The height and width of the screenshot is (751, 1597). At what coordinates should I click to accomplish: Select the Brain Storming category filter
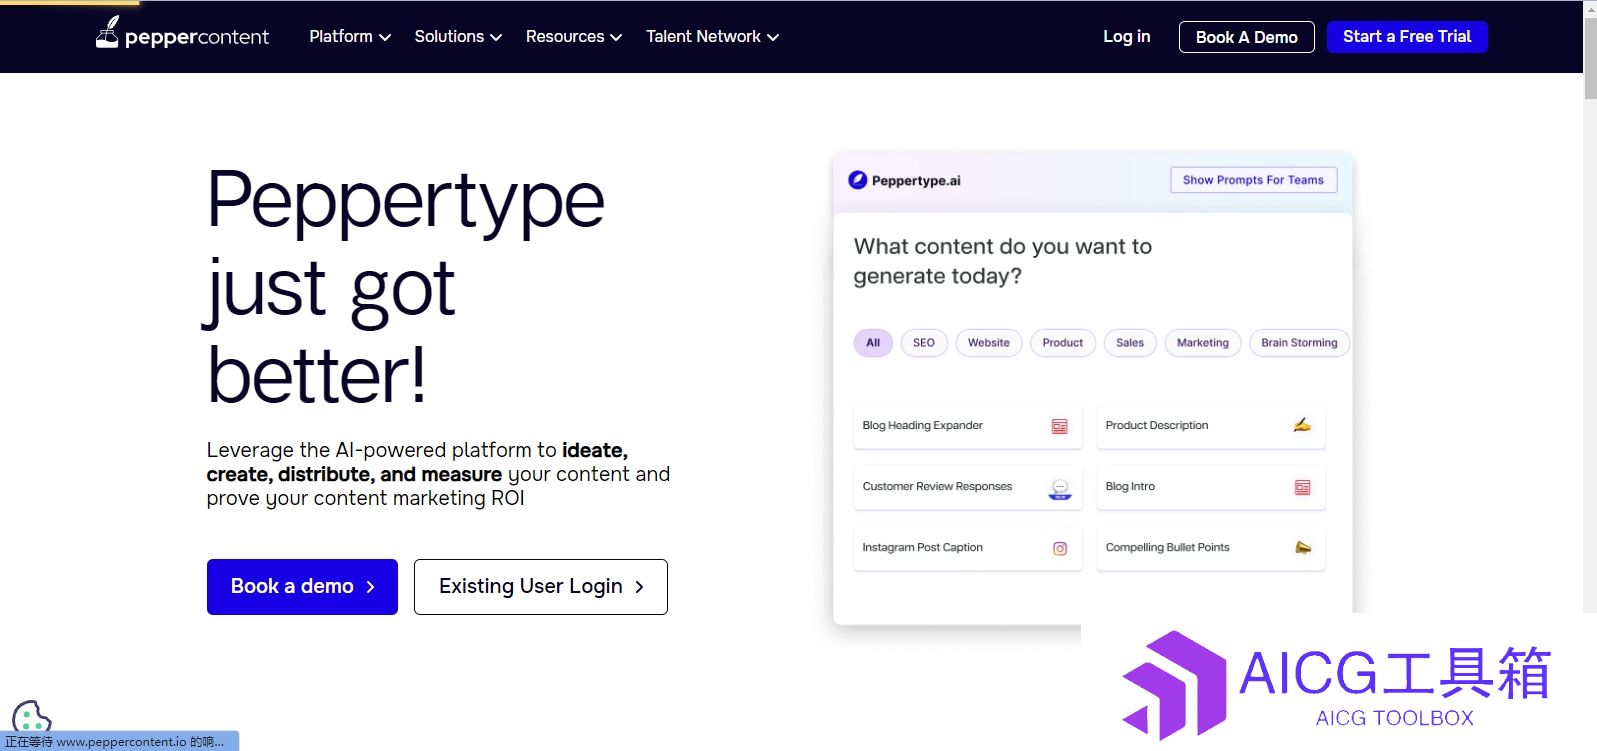coord(1299,343)
